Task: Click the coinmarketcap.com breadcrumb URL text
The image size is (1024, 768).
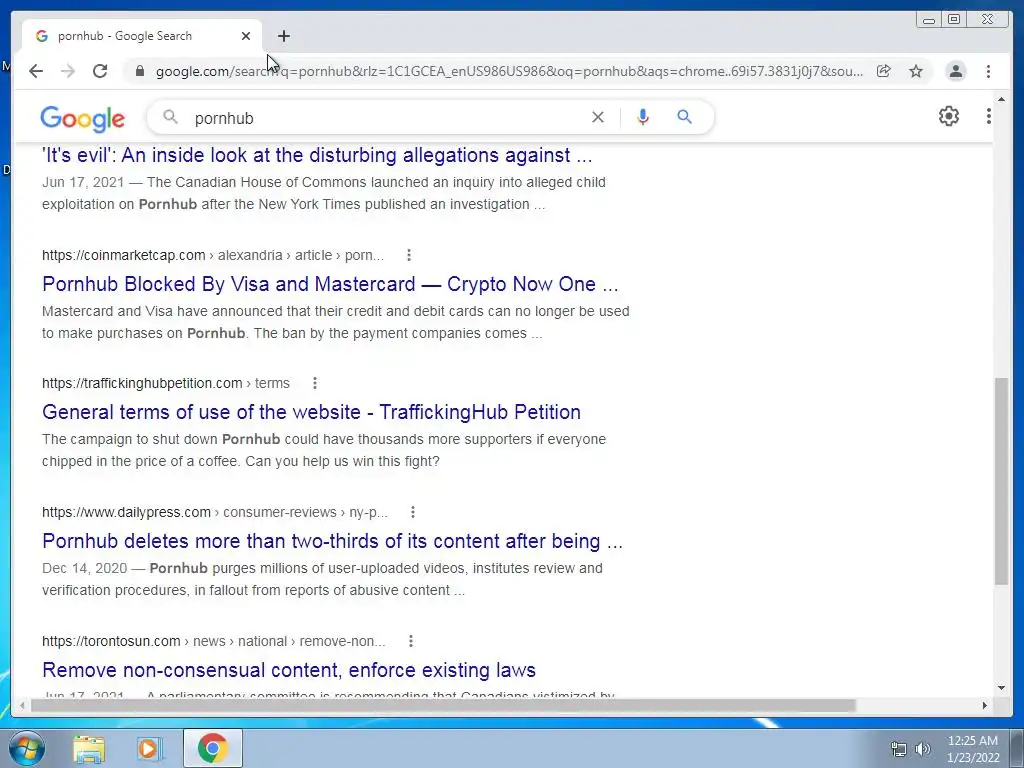Action: pos(213,255)
